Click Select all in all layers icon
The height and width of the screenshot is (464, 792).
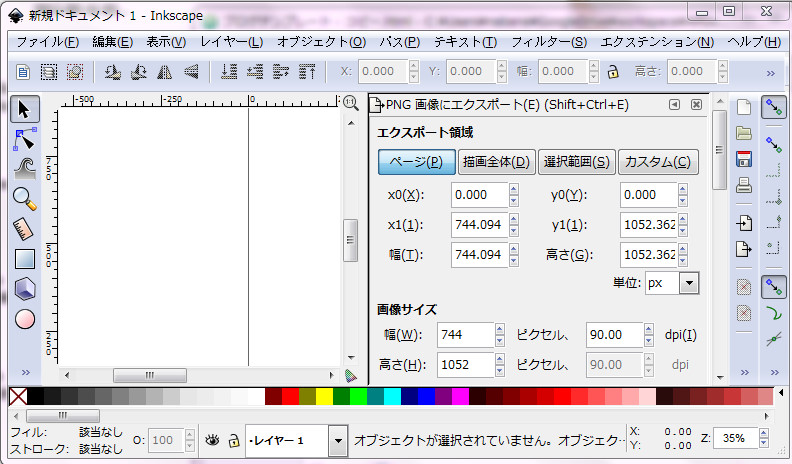[x=49, y=72]
